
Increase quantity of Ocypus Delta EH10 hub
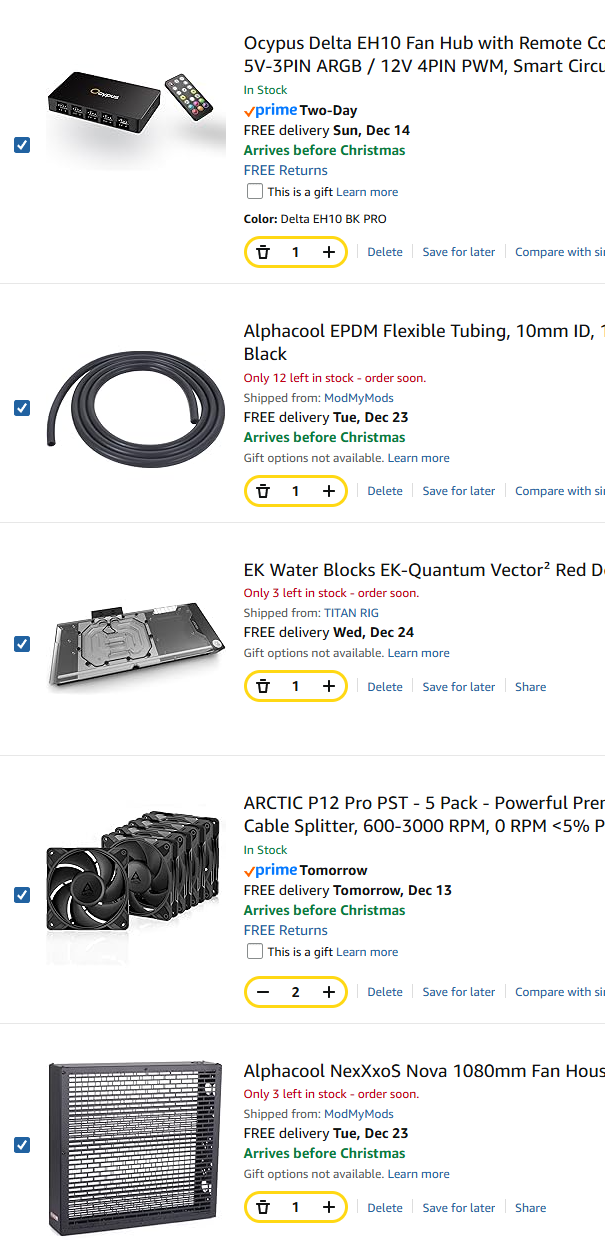pos(329,252)
